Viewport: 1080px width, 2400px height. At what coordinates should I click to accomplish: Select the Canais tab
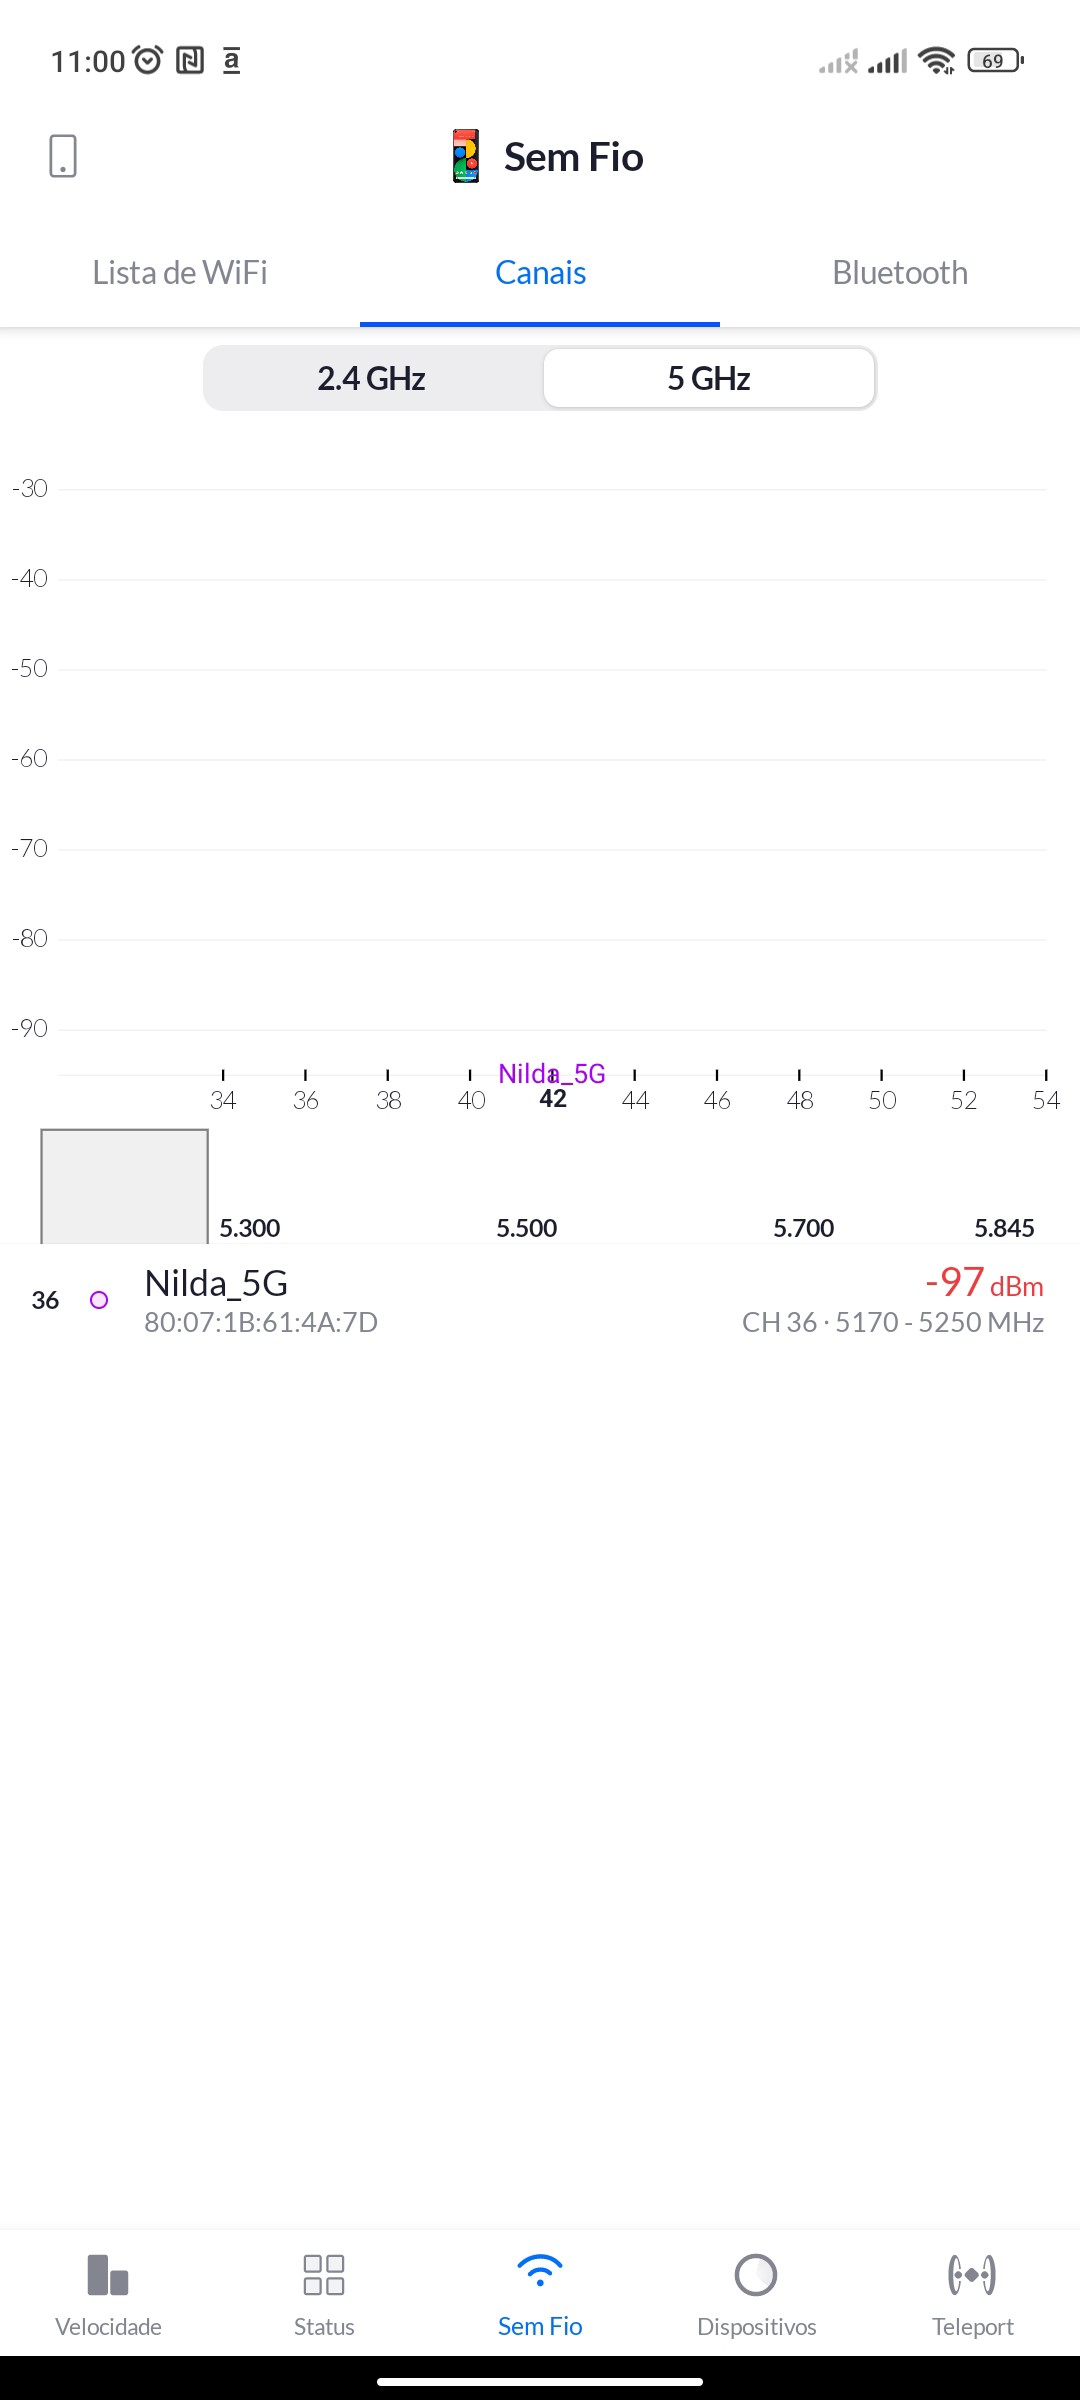[540, 273]
